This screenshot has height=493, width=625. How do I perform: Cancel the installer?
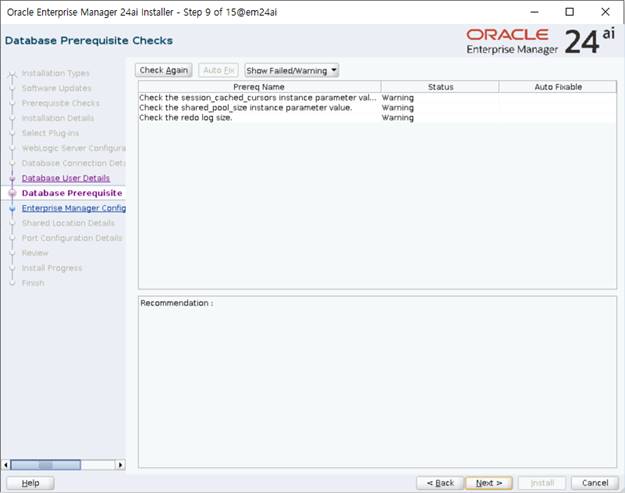click(595, 483)
